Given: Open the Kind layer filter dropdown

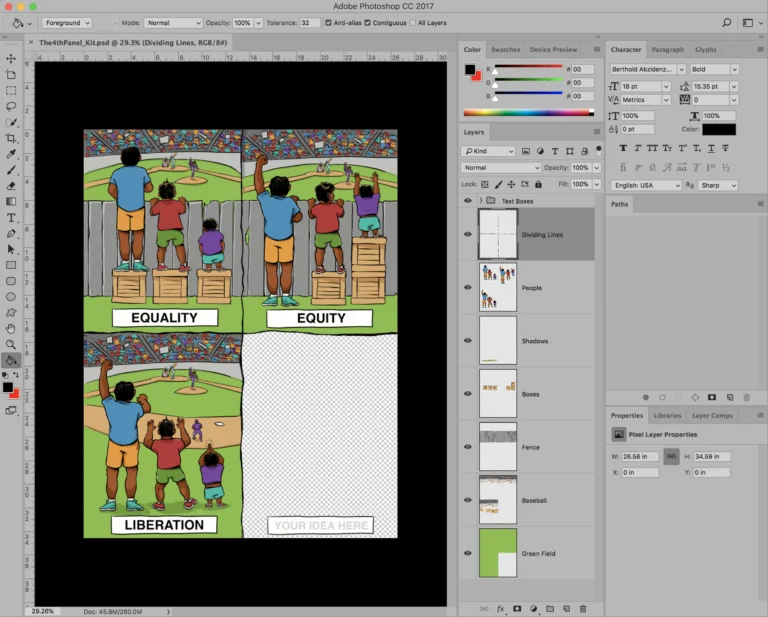Looking at the screenshot, I should coord(488,151).
